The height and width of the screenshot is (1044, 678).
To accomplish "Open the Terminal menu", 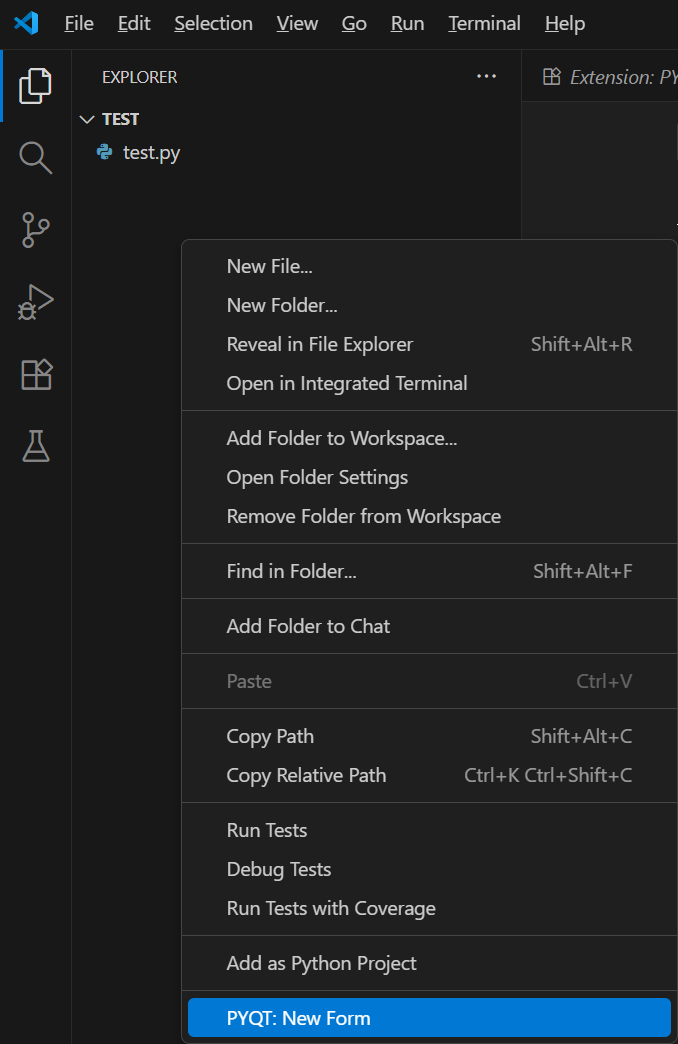I will tap(484, 23).
